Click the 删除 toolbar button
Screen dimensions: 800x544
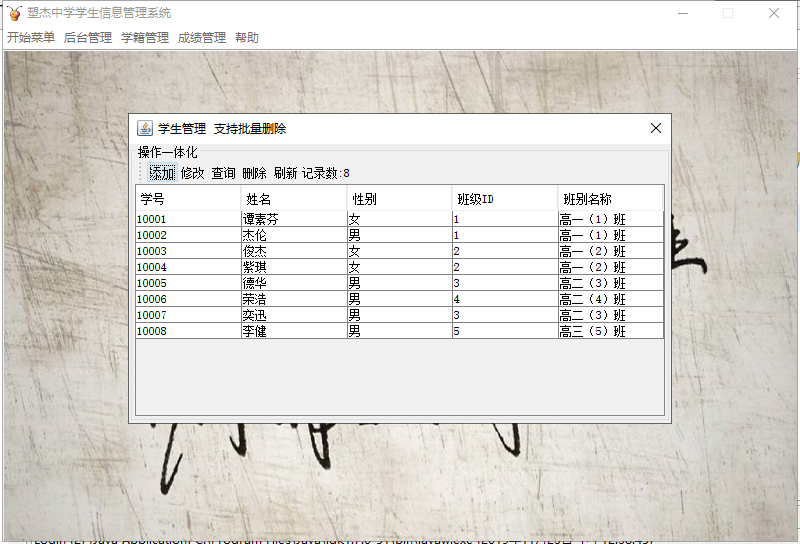tap(254, 173)
